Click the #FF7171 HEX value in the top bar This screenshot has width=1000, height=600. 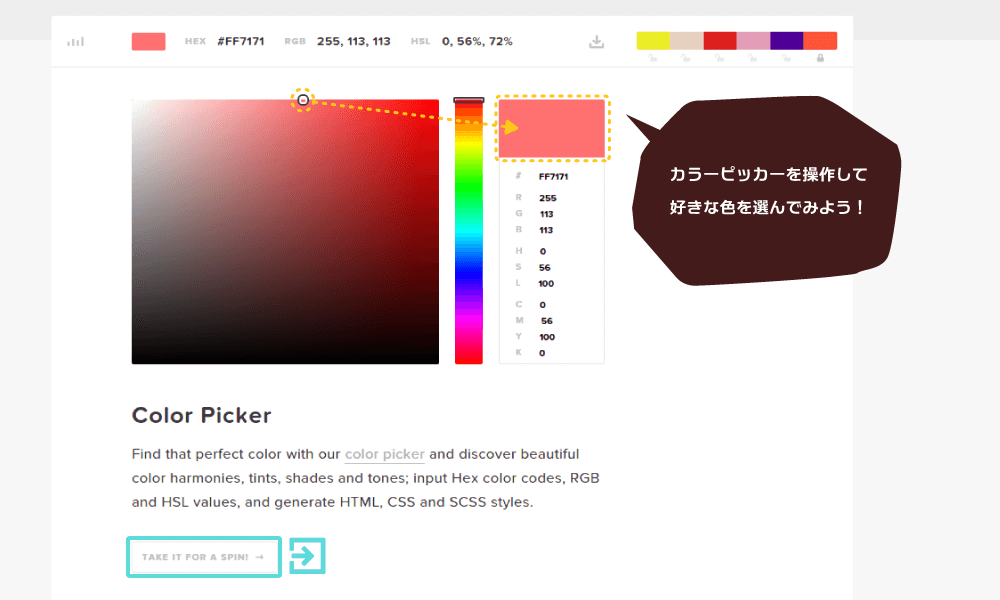click(x=240, y=41)
